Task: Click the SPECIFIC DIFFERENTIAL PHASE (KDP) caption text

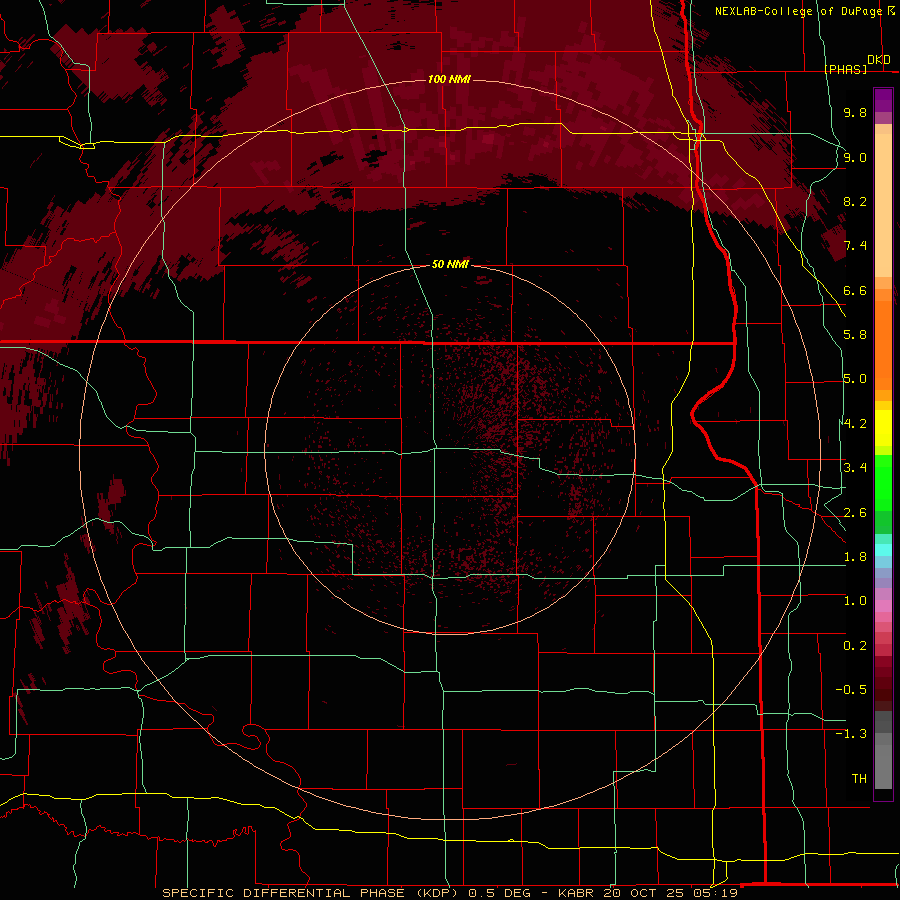Action: 308,893
